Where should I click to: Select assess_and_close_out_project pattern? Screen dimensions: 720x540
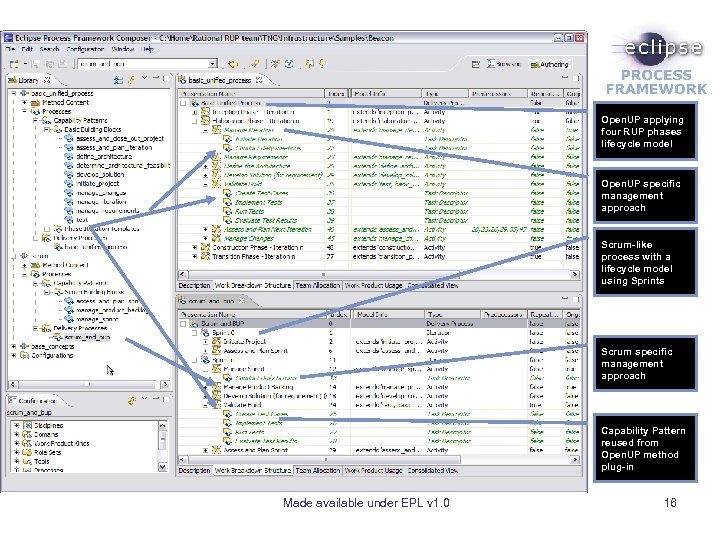pyautogui.click(x=120, y=138)
